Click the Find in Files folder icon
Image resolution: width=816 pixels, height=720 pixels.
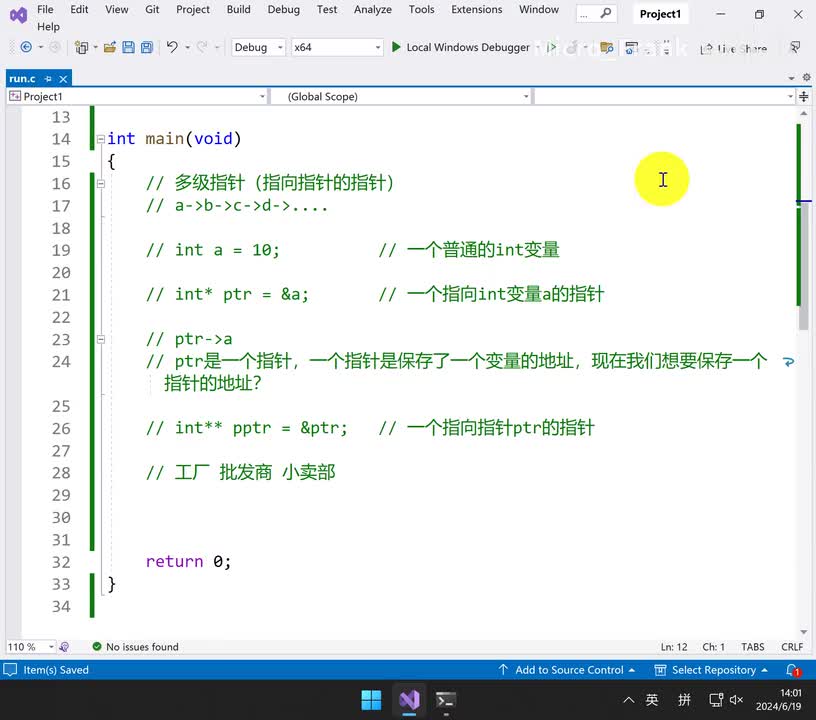tap(607, 48)
